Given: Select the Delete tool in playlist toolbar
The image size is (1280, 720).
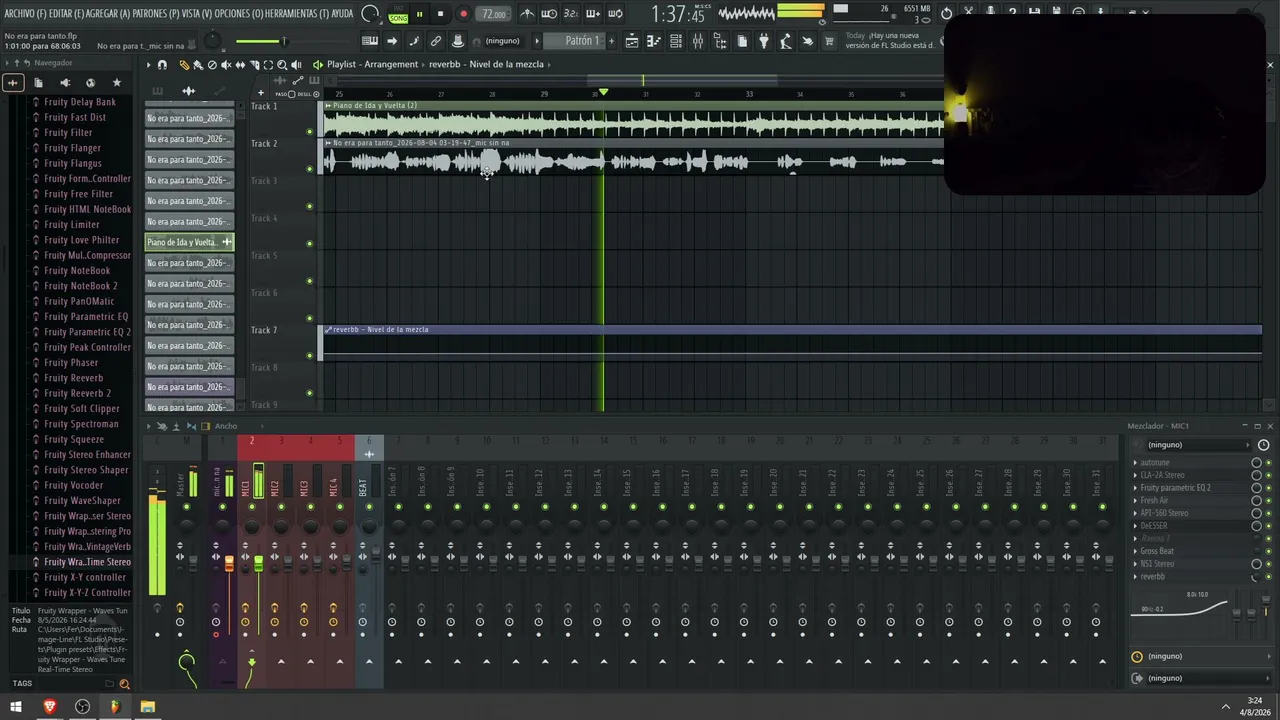Looking at the screenshot, I should click(212, 65).
